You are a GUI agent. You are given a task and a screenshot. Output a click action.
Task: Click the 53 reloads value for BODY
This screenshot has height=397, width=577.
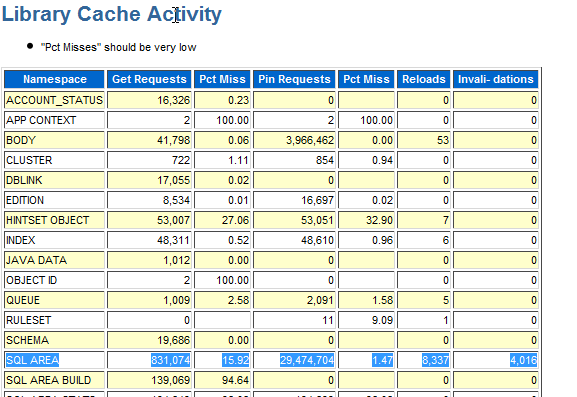pyautogui.click(x=443, y=140)
